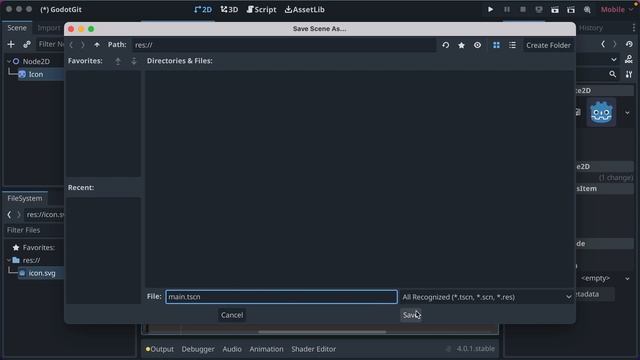Pause the running project
Image resolution: width=640 pixels, height=360 pixels.
pyautogui.click(x=507, y=9)
